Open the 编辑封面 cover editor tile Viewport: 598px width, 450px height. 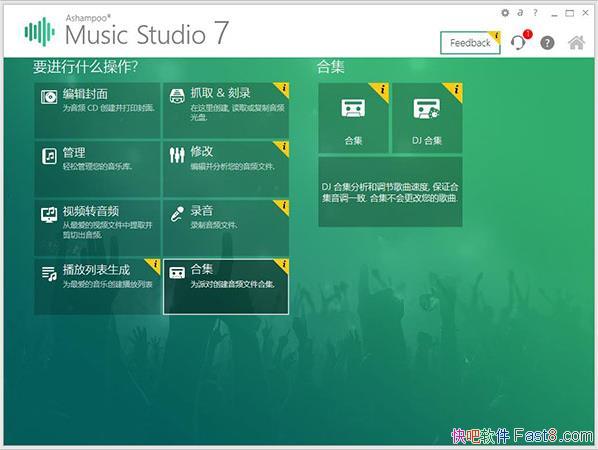(97, 110)
